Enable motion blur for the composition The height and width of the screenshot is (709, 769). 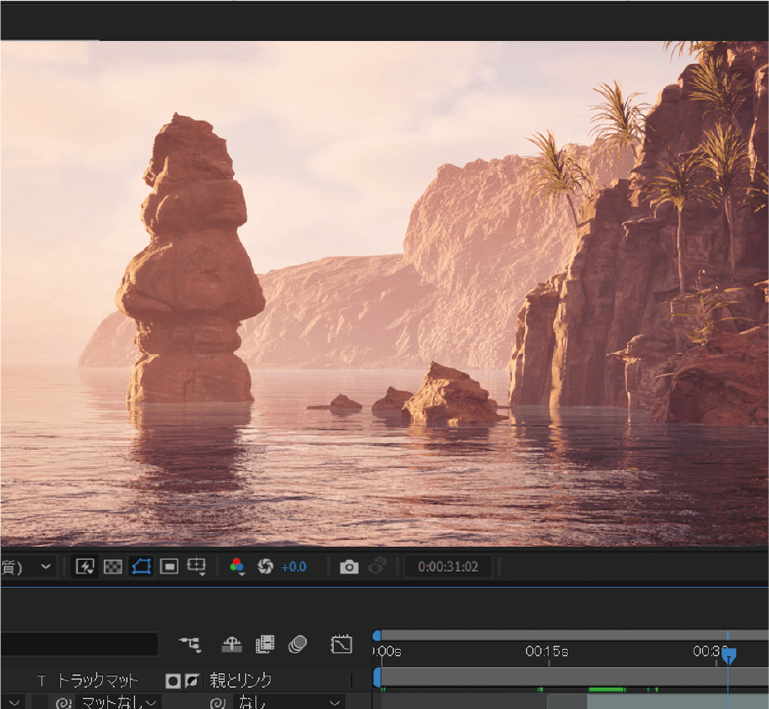(297, 645)
